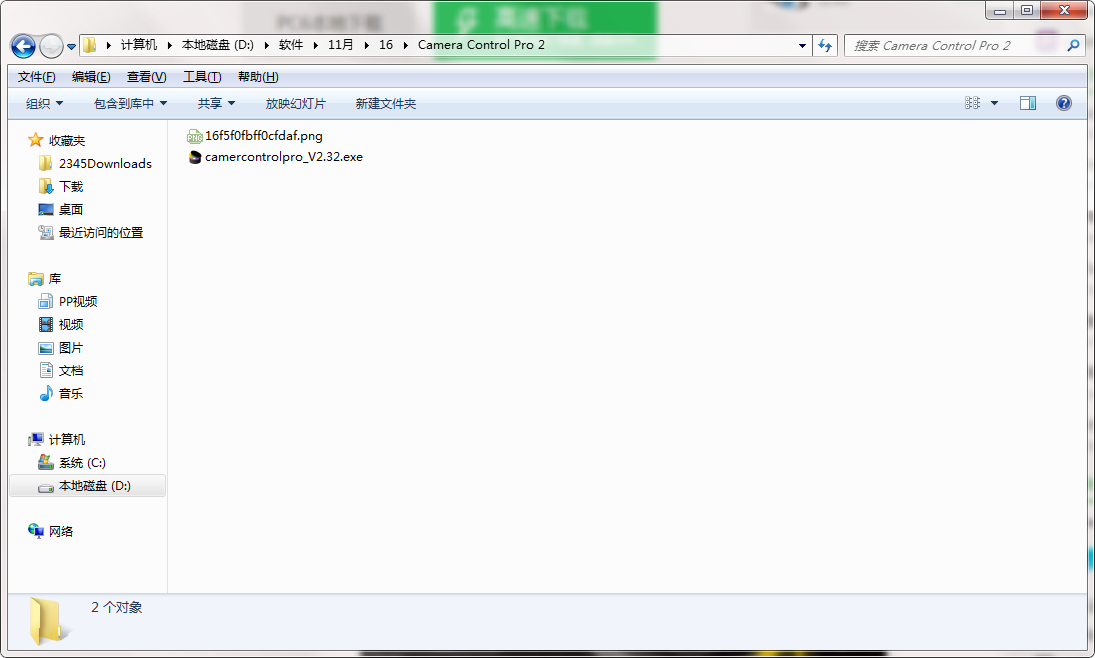This screenshot has width=1095, height=658.
Task: Open the 帮助(H) menu
Action: point(258,77)
